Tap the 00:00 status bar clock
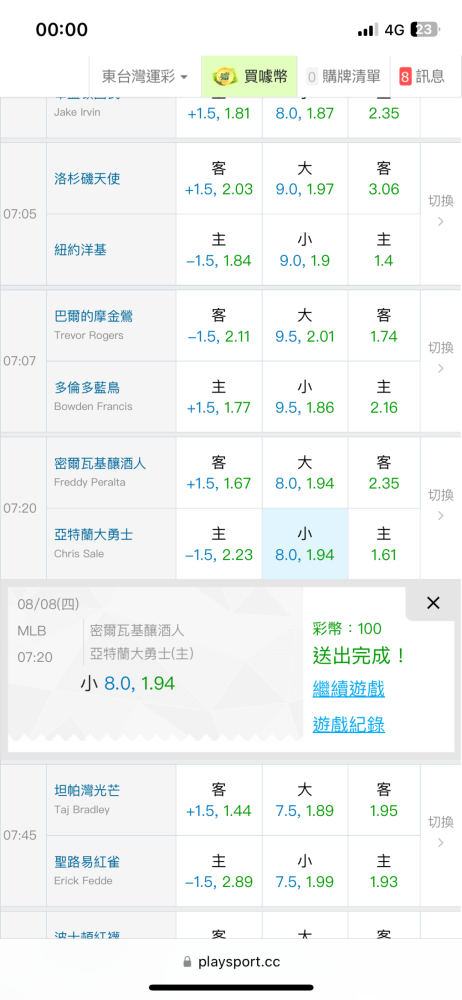 [x=62, y=29]
